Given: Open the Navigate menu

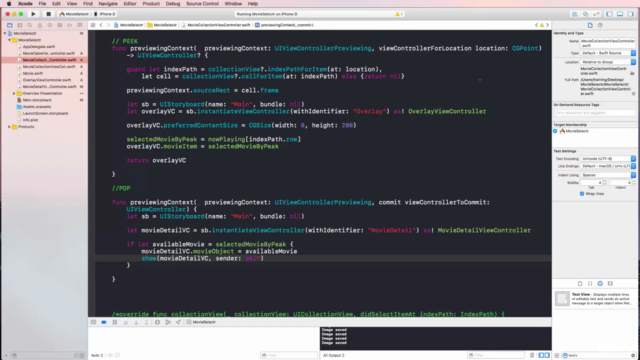Looking at the screenshot, I should tap(108, 4).
